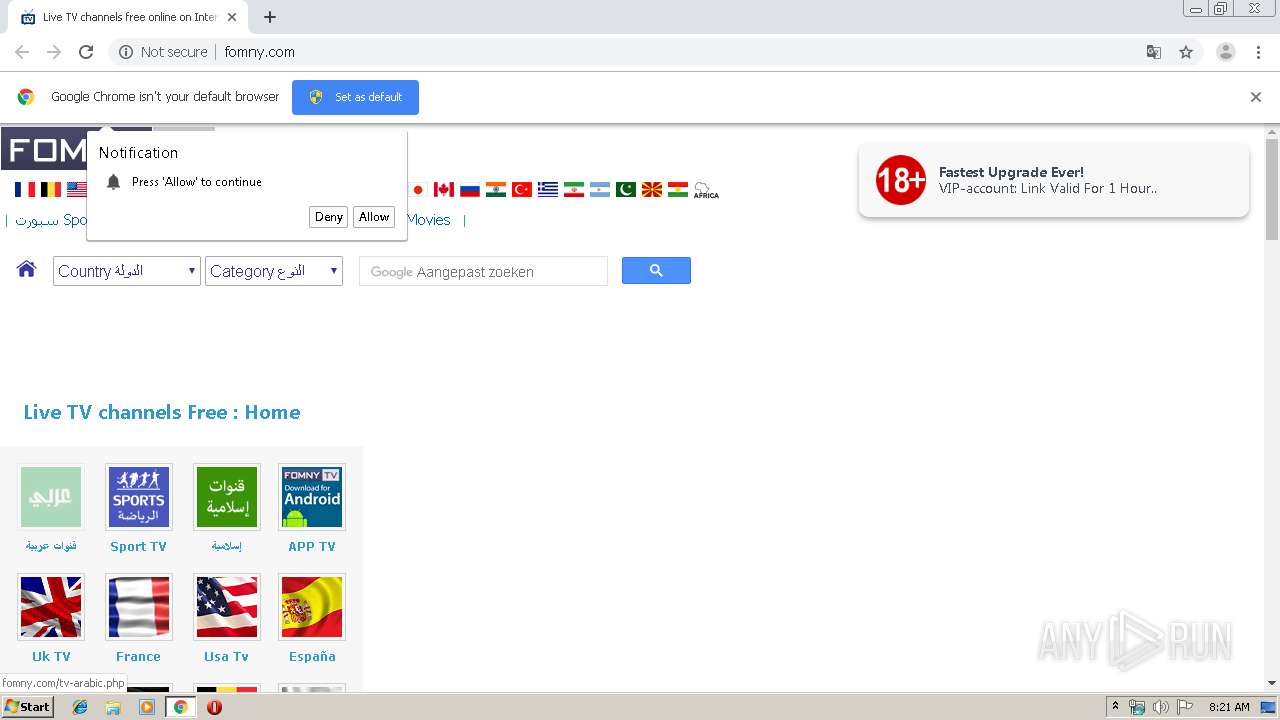
Task: Open the 18+ Fastest Upgrade Ever ad
Action: (x=1054, y=180)
